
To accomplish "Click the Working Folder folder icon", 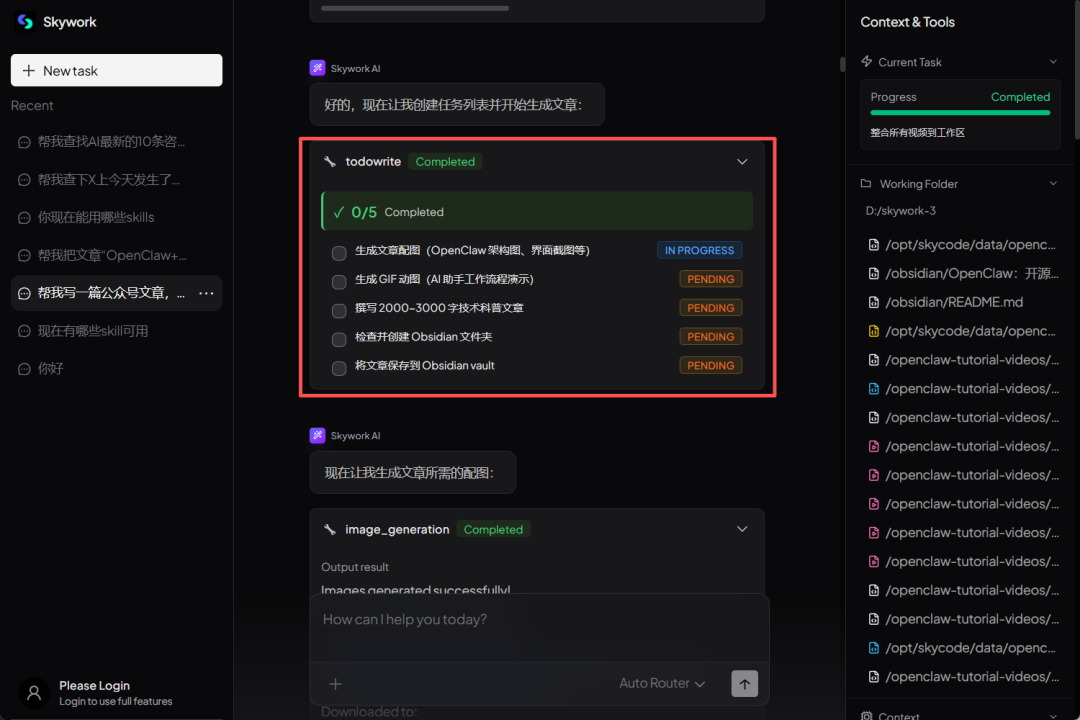I will 866,184.
